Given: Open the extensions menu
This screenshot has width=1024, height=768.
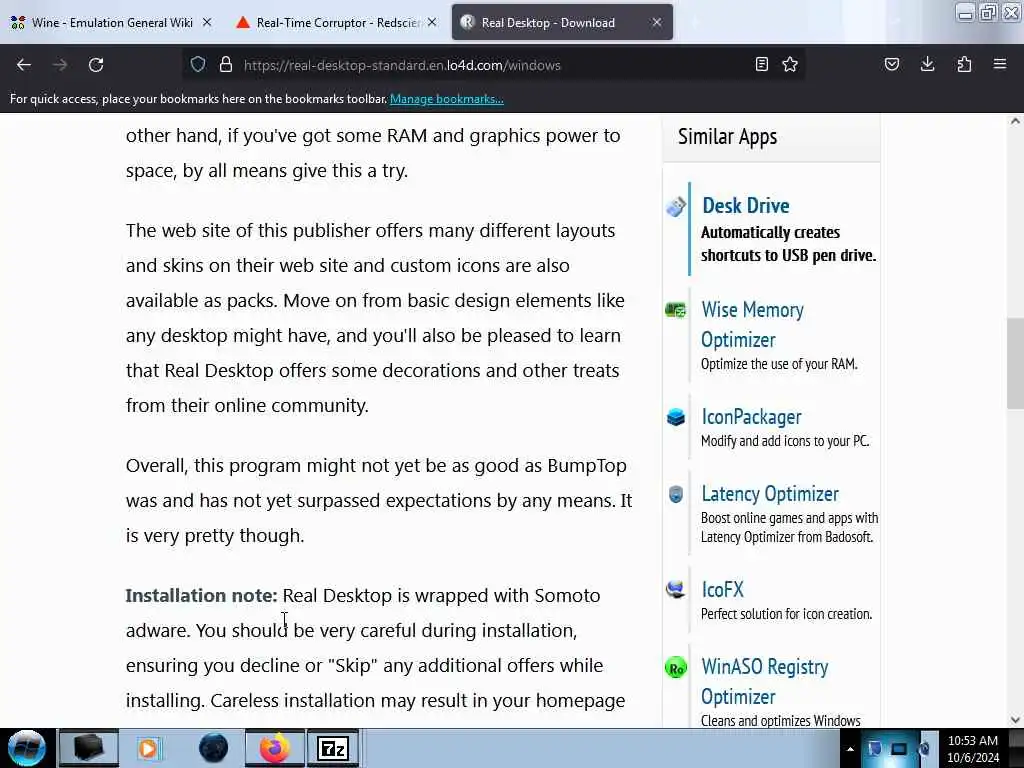Looking at the screenshot, I should pyautogui.click(x=964, y=65).
